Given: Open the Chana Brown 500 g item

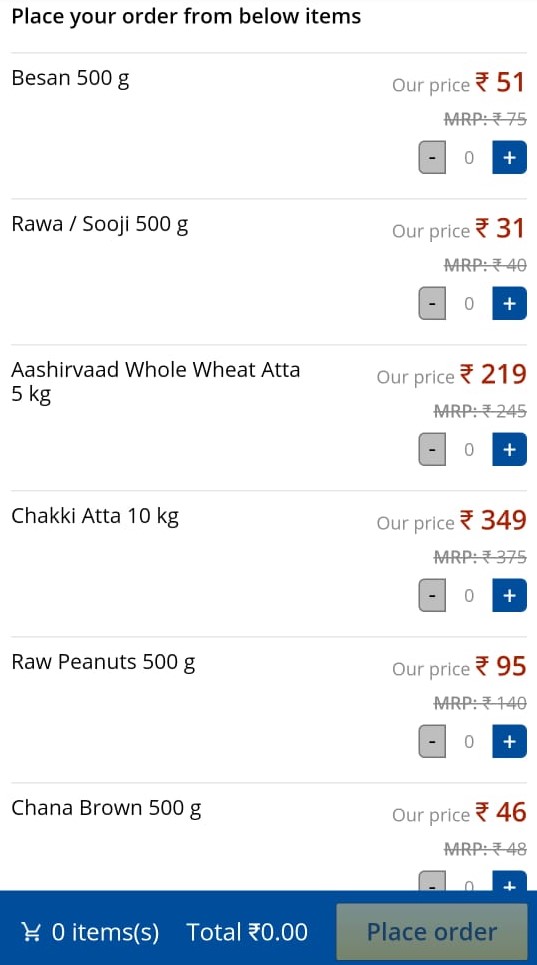Looking at the screenshot, I should point(106,808).
